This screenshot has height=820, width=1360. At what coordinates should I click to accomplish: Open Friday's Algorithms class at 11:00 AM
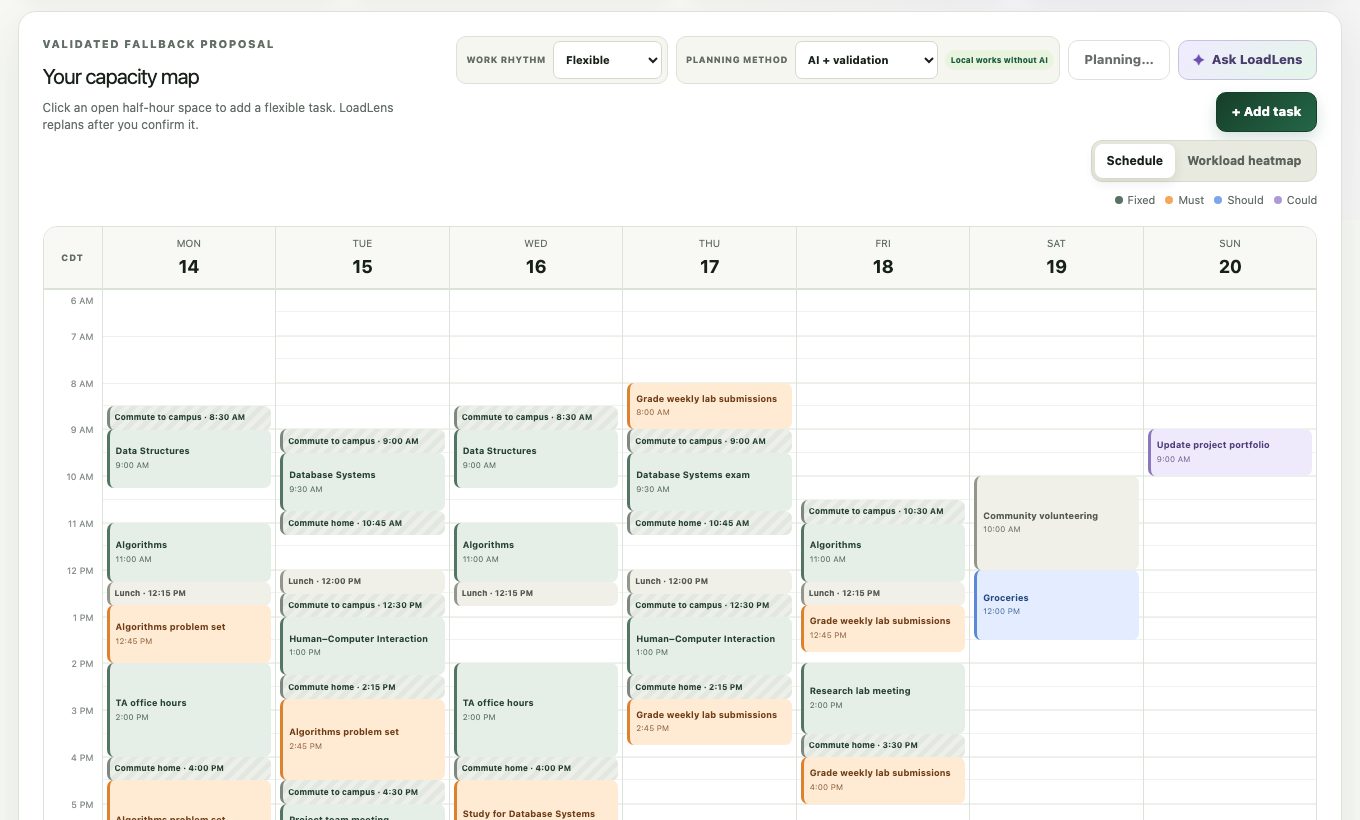(x=883, y=552)
